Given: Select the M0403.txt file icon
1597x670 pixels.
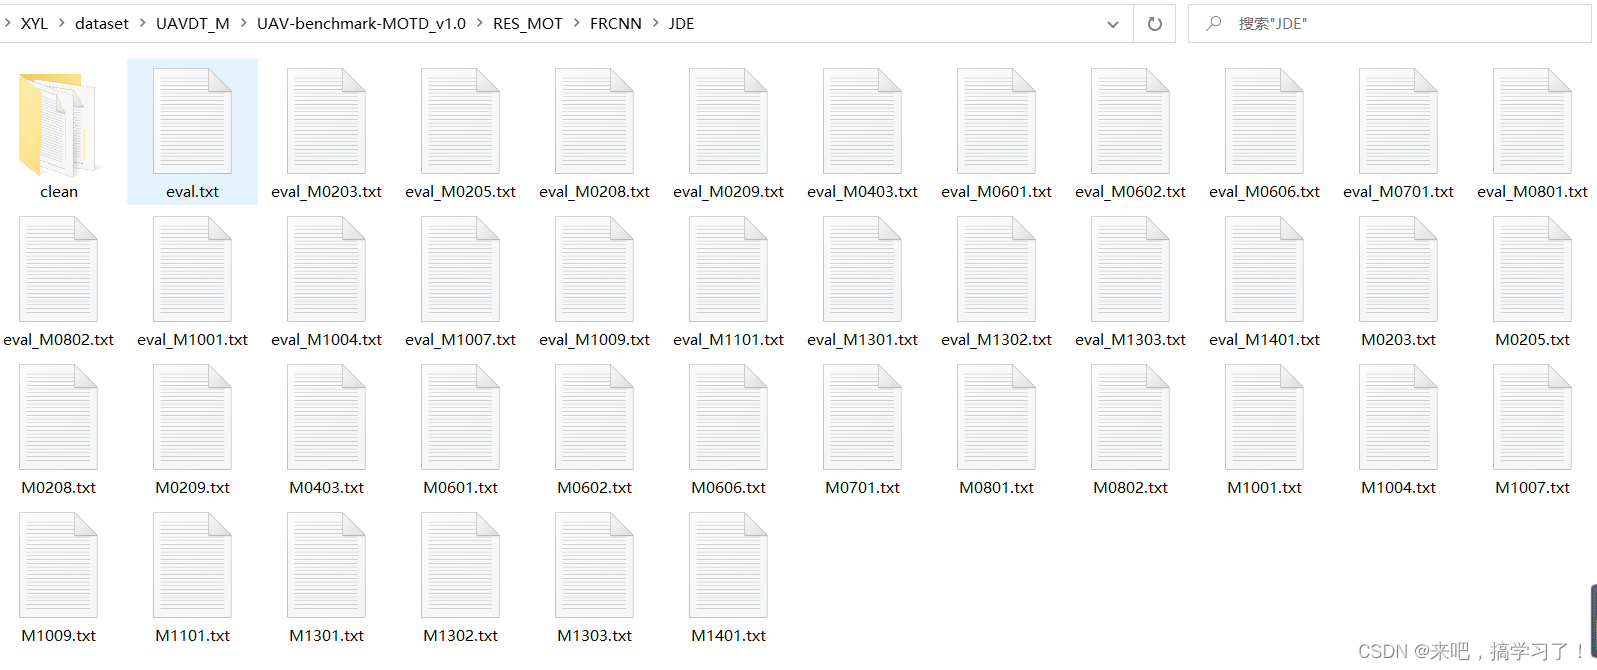Looking at the screenshot, I should pyautogui.click(x=326, y=417).
